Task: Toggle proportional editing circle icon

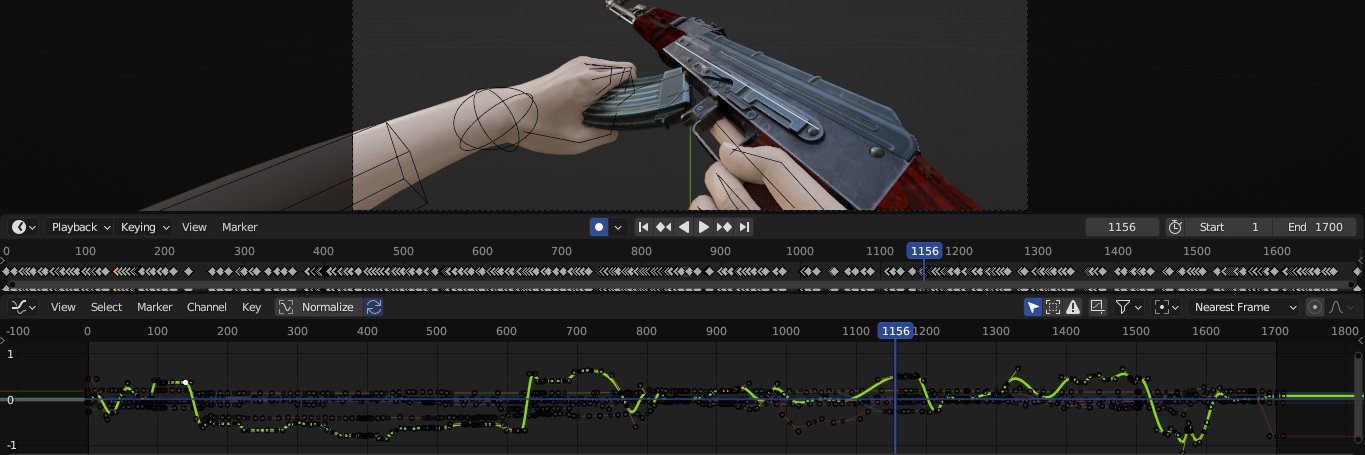Action: click(x=1315, y=307)
